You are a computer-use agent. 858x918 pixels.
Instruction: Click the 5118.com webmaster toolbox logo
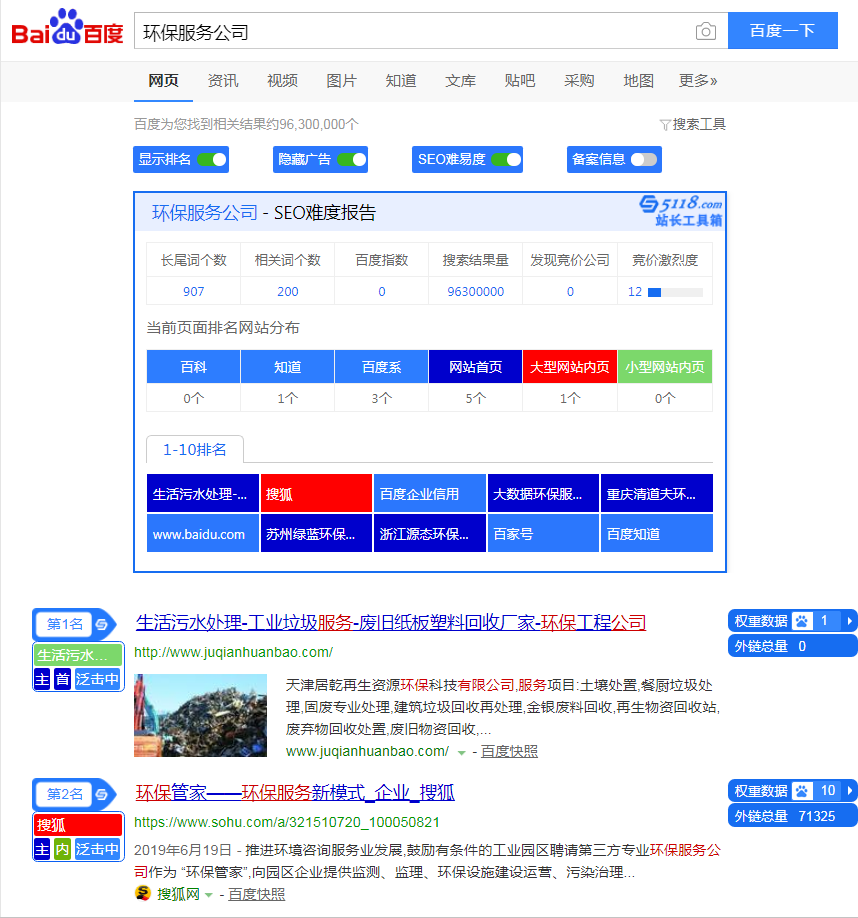coord(681,211)
